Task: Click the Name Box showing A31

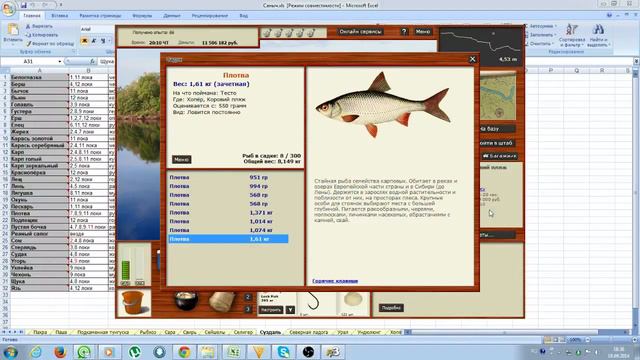Action: [x=29, y=62]
